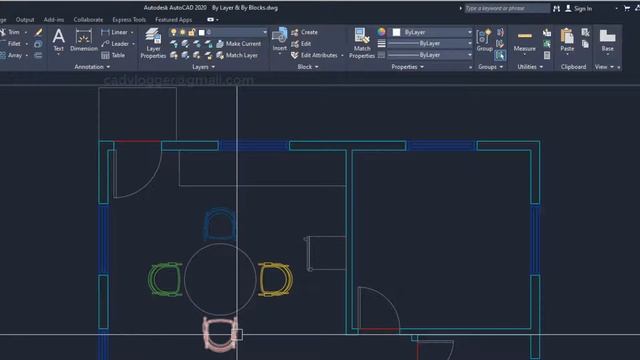This screenshot has height=360, width=640.
Task: Click the Thaw All Layers icon
Action: pos(197,55)
